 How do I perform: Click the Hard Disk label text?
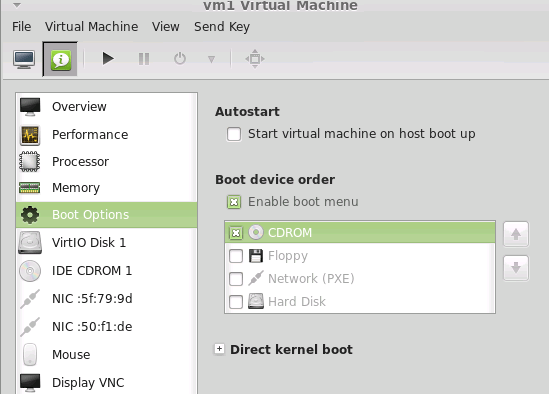297,302
